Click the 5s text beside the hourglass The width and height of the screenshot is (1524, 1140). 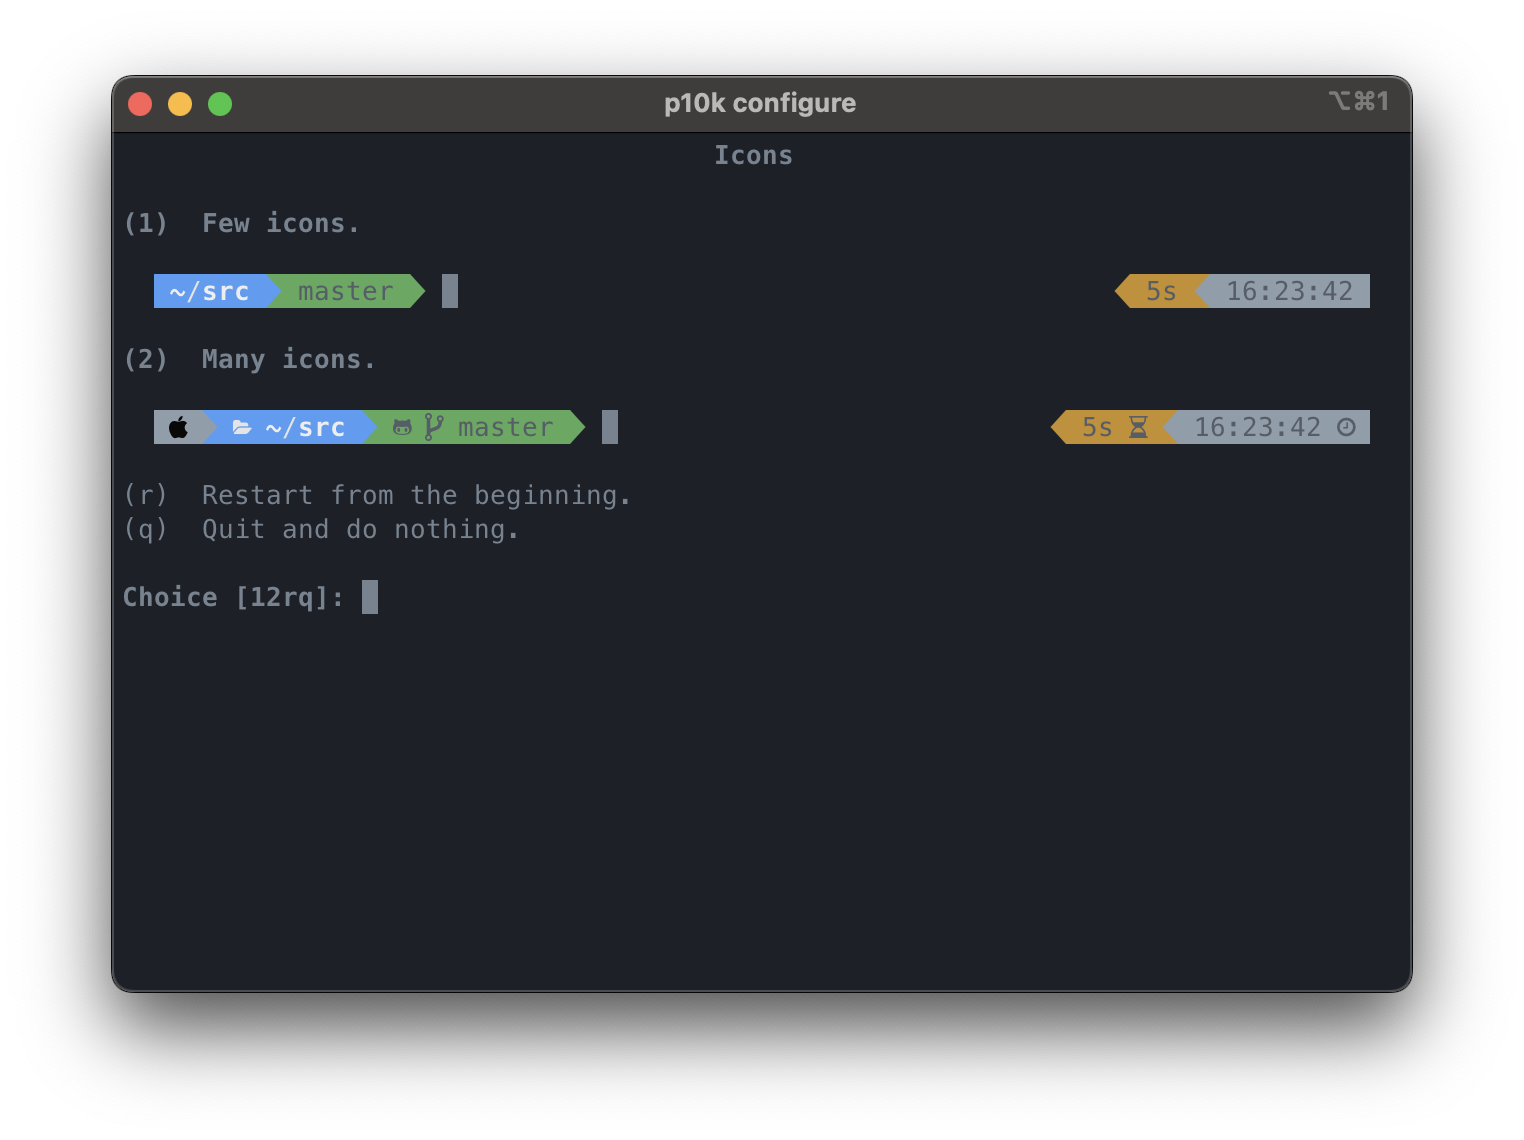(x=1097, y=427)
